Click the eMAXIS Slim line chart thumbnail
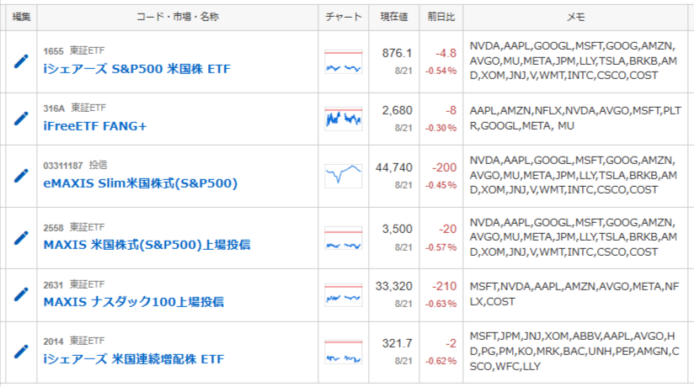Screen dimensions: 694x387 (x=343, y=176)
